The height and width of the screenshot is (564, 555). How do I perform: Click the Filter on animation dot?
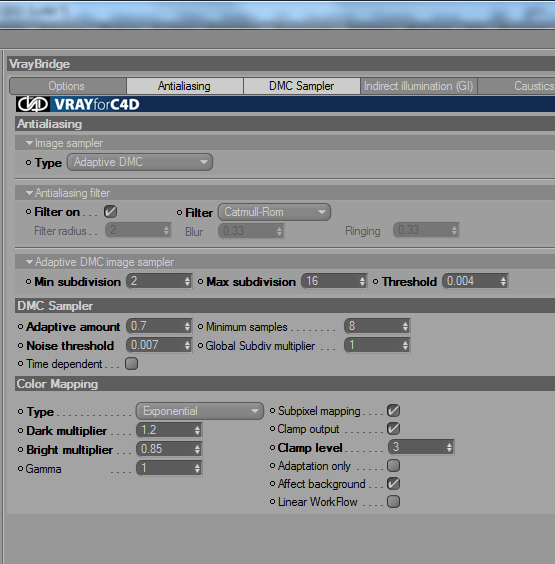28,212
